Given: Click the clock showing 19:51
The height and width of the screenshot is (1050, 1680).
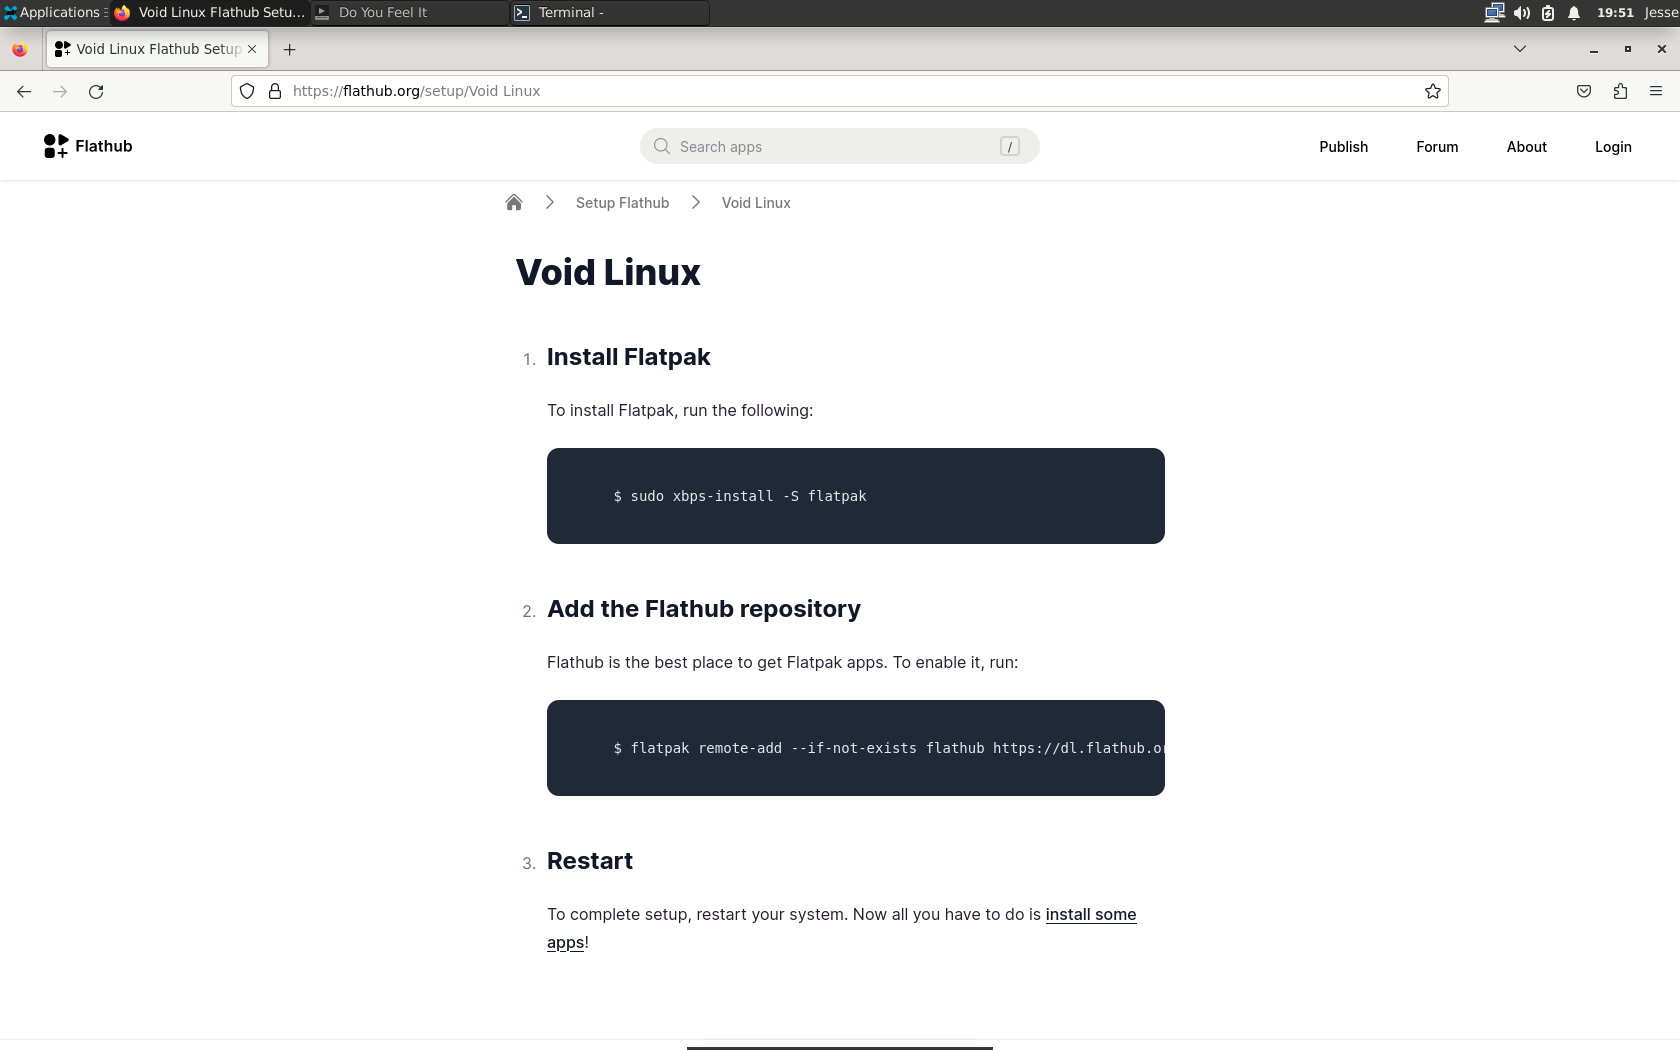Looking at the screenshot, I should point(1614,13).
